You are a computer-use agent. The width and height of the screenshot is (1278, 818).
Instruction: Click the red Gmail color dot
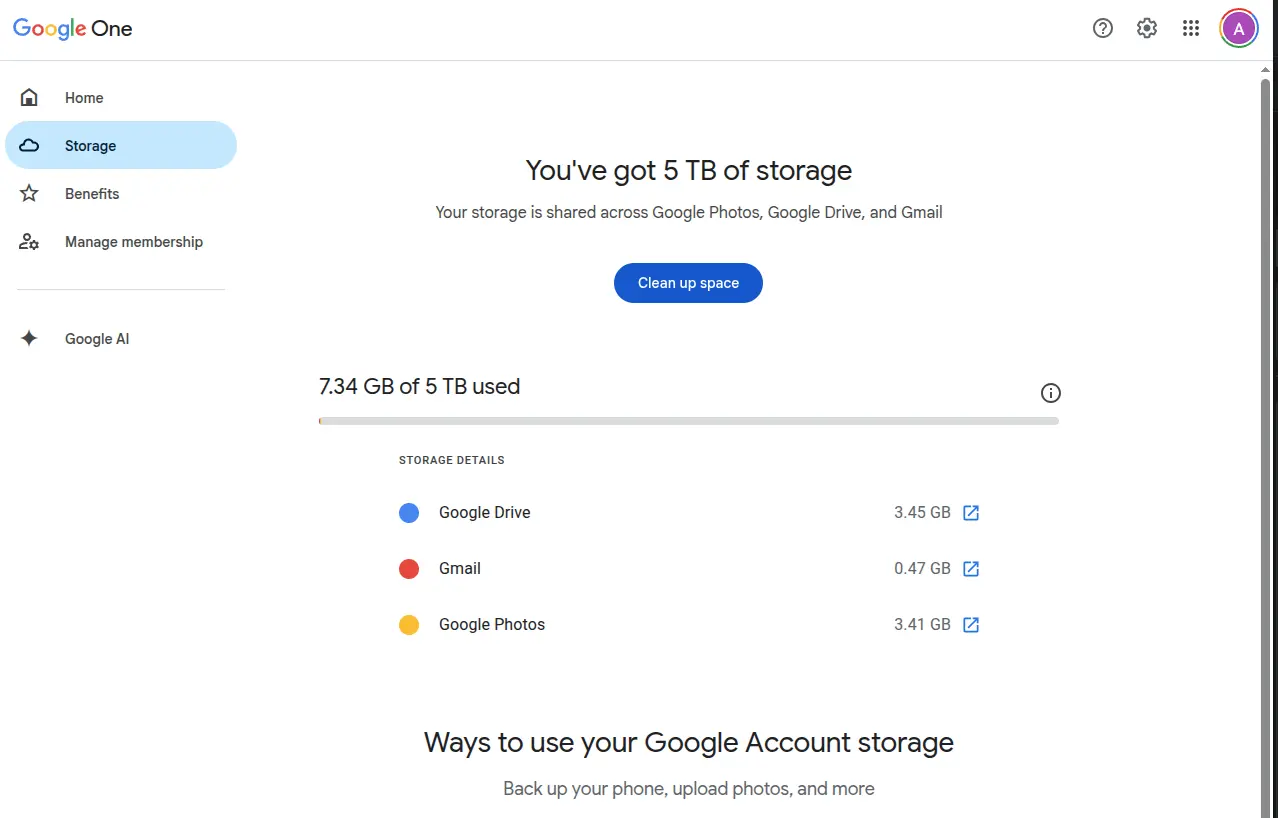click(409, 569)
